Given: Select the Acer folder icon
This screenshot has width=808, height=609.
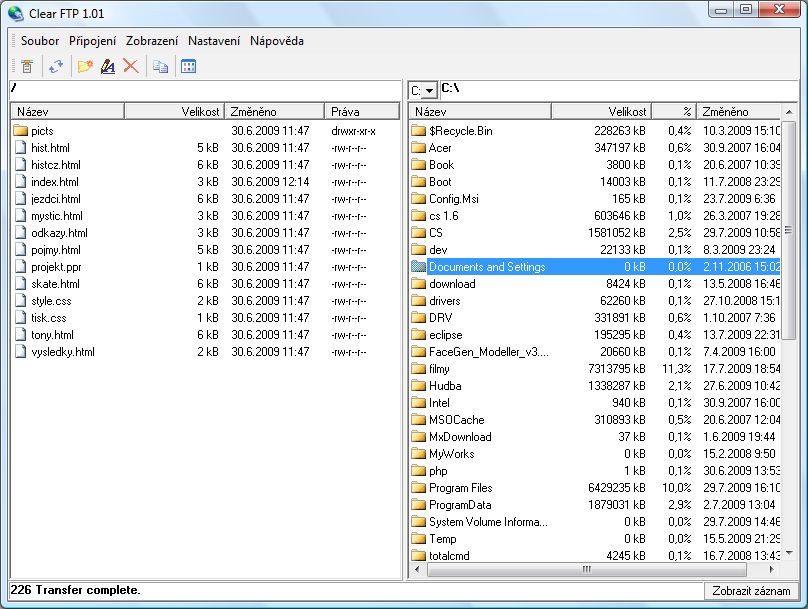Looking at the screenshot, I should pos(418,148).
